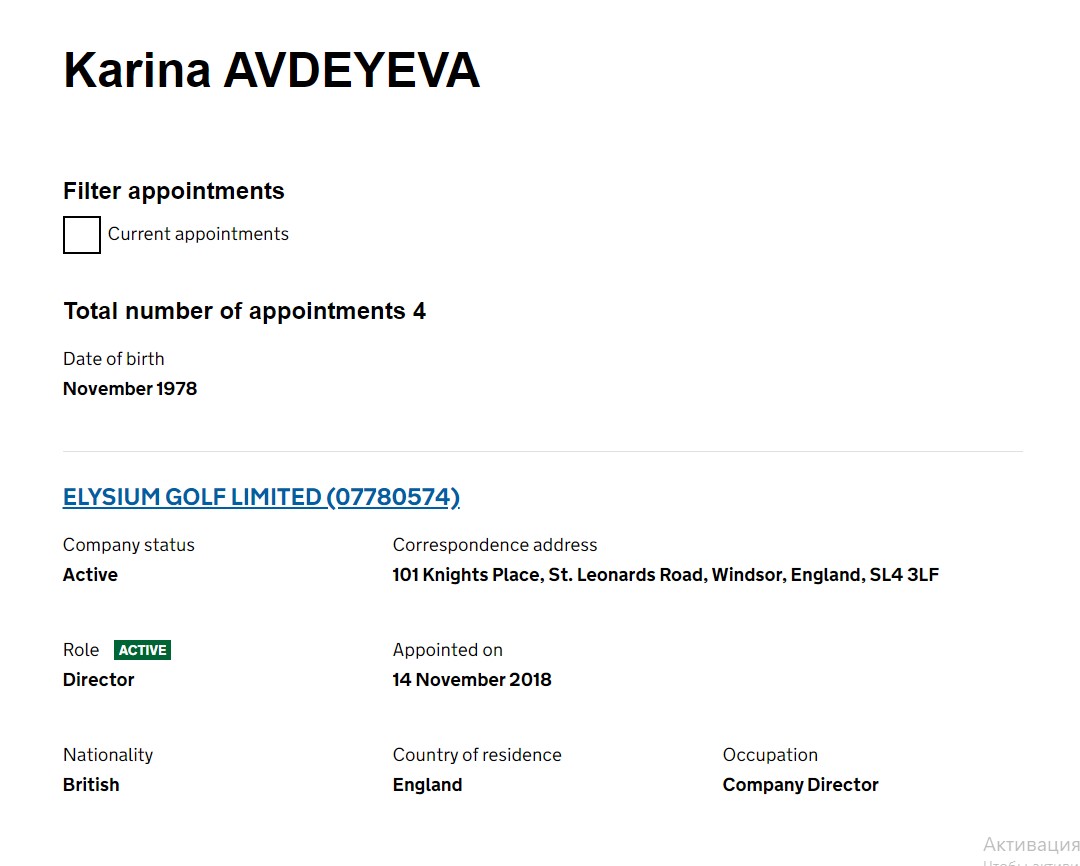Open the ELYSIUM GOLF LIMITED company link
The height and width of the screenshot is (866, 1080).
(261, 497)
